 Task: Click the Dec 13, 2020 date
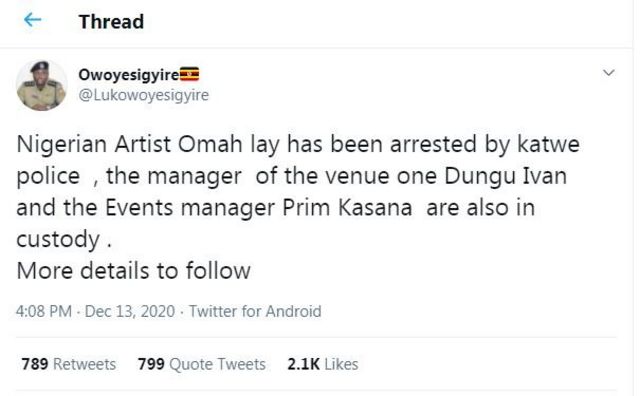coord(130,311)
